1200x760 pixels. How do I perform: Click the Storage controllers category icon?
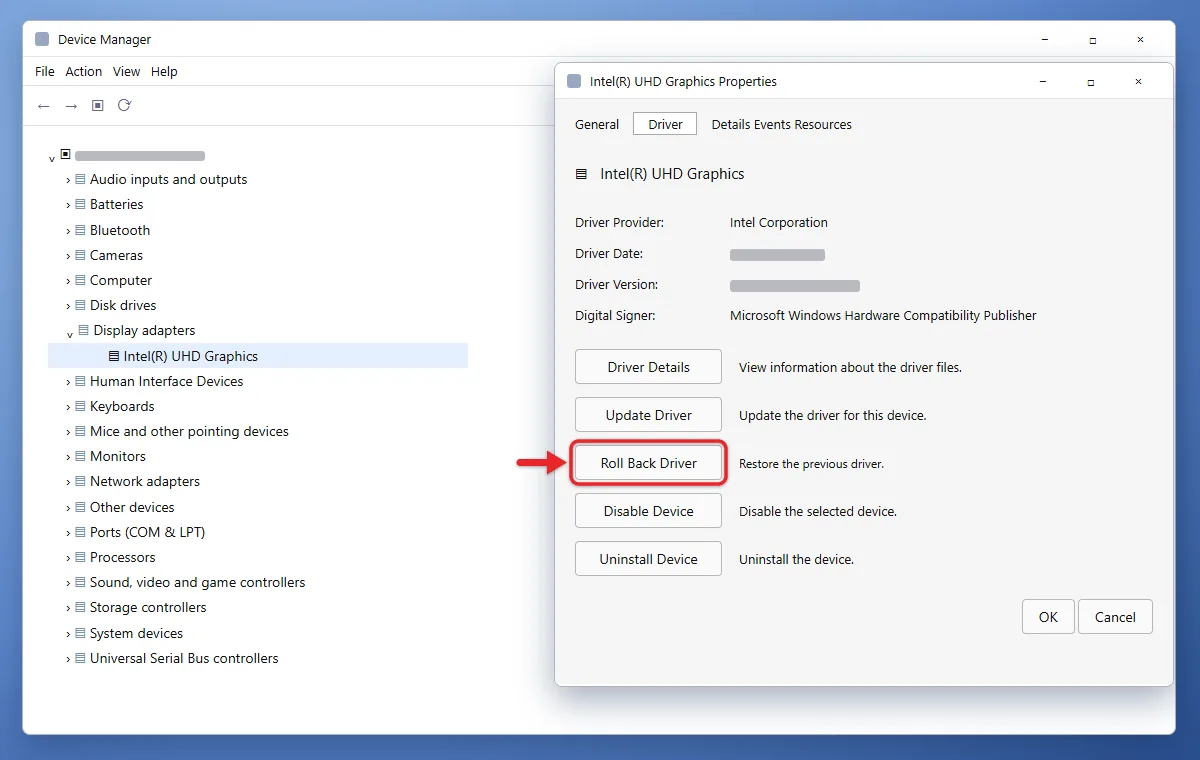coord(80,608)
